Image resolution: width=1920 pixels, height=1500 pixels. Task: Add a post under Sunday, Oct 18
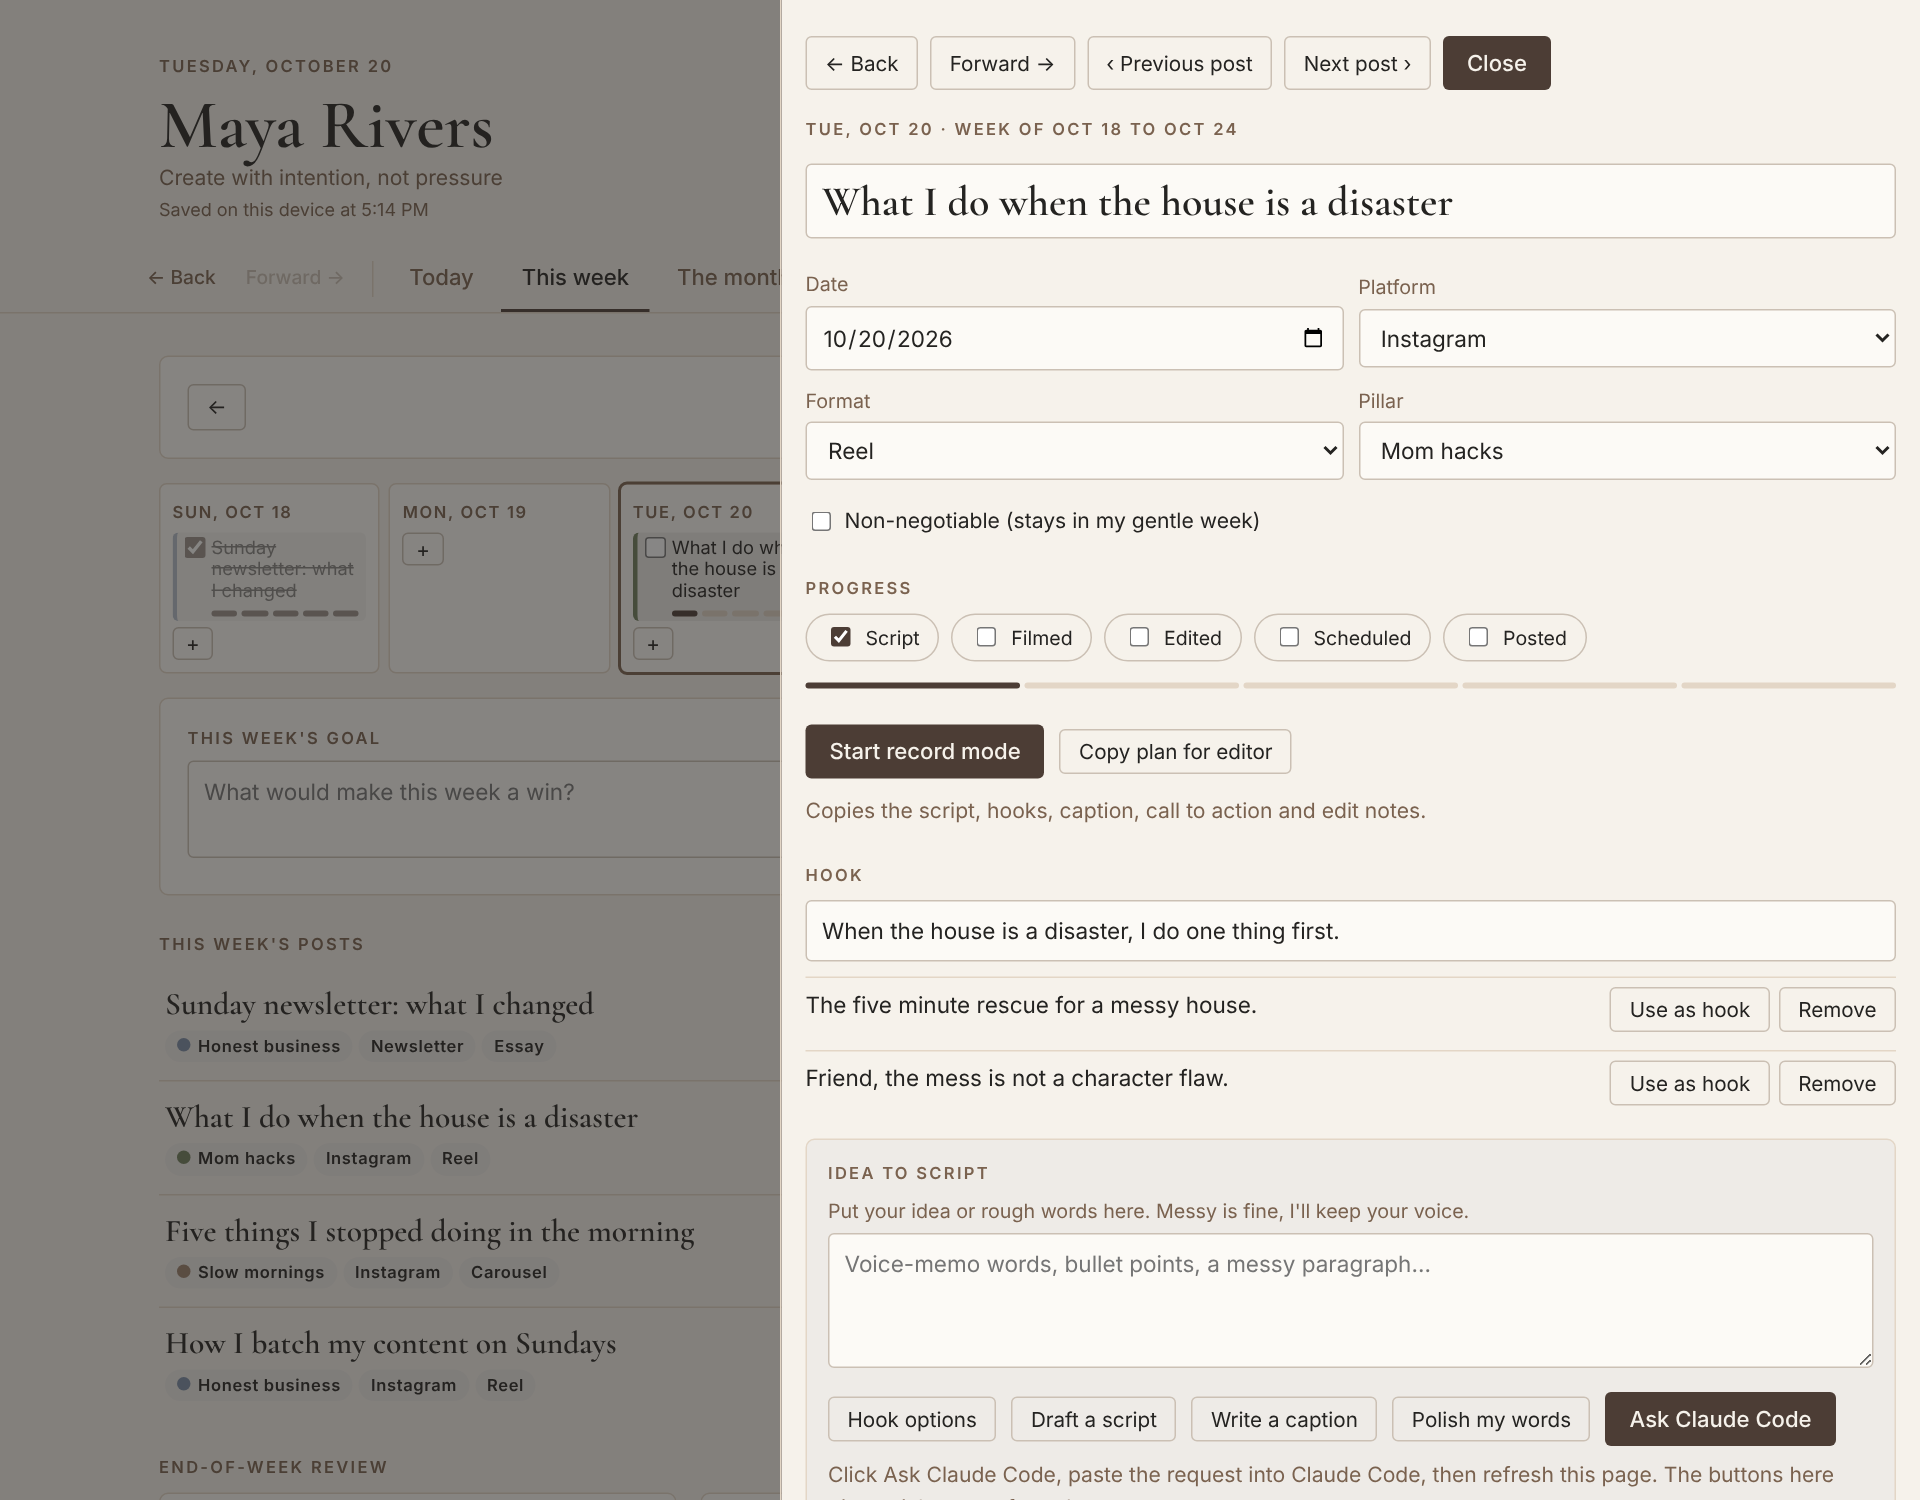(192, 644)
